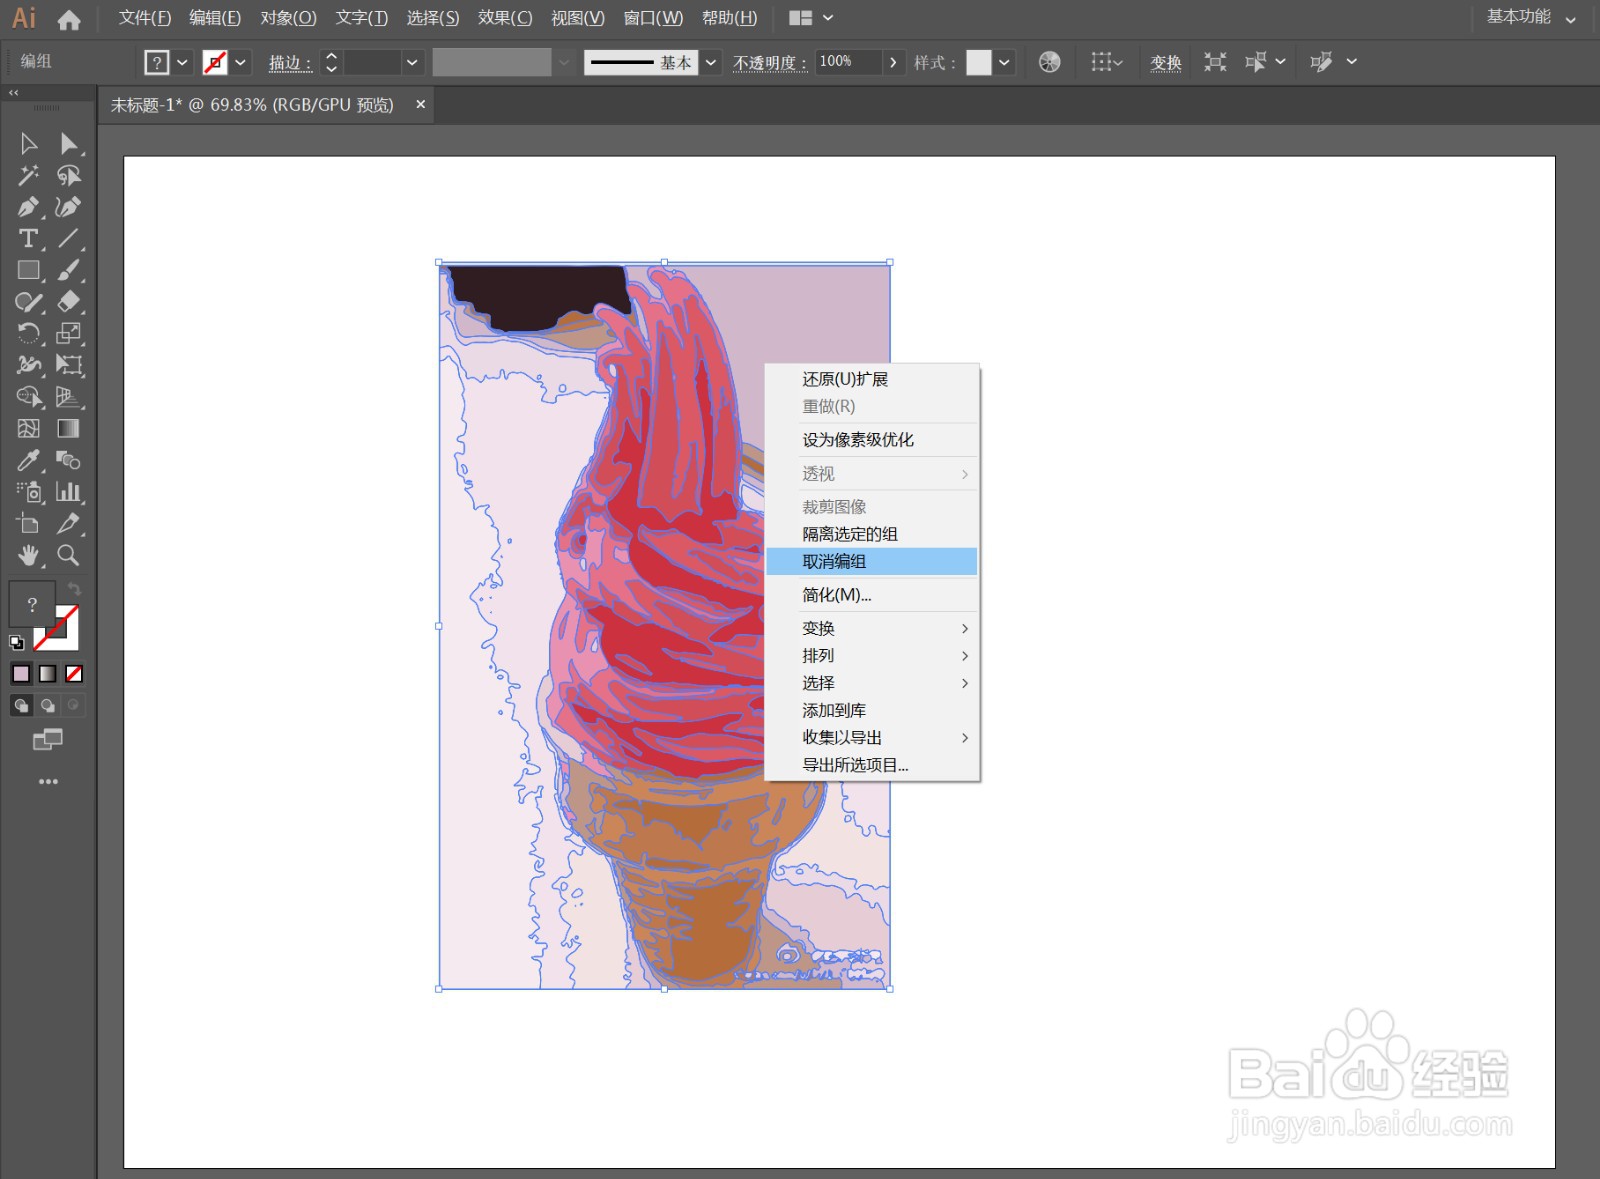Image resolution: width=1600 pixels, height=1179 pixels.
Task: Click 变换 button in control bar
Action: click(x=1166, y=63)
